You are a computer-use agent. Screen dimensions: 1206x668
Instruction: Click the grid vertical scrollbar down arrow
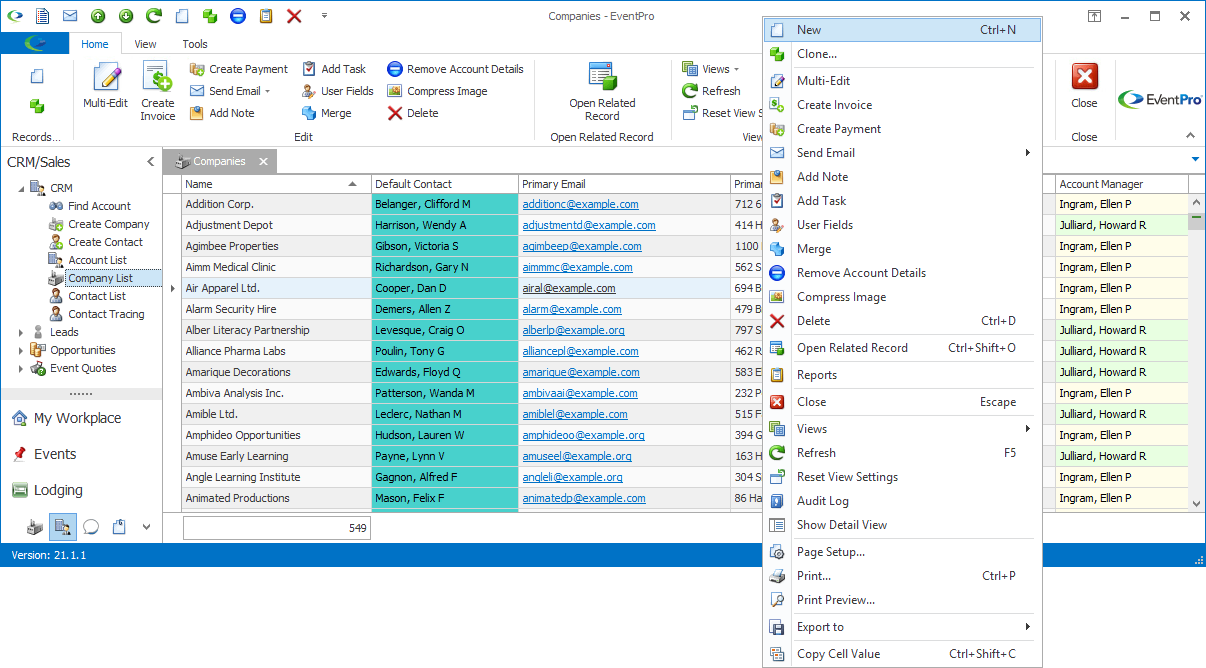(1197, 504)
